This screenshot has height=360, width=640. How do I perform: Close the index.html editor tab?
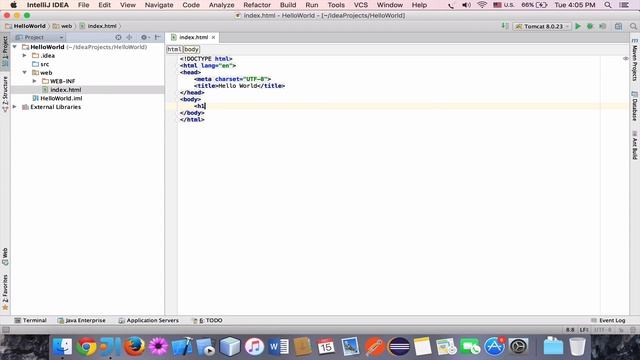click(x=213, y=37)
